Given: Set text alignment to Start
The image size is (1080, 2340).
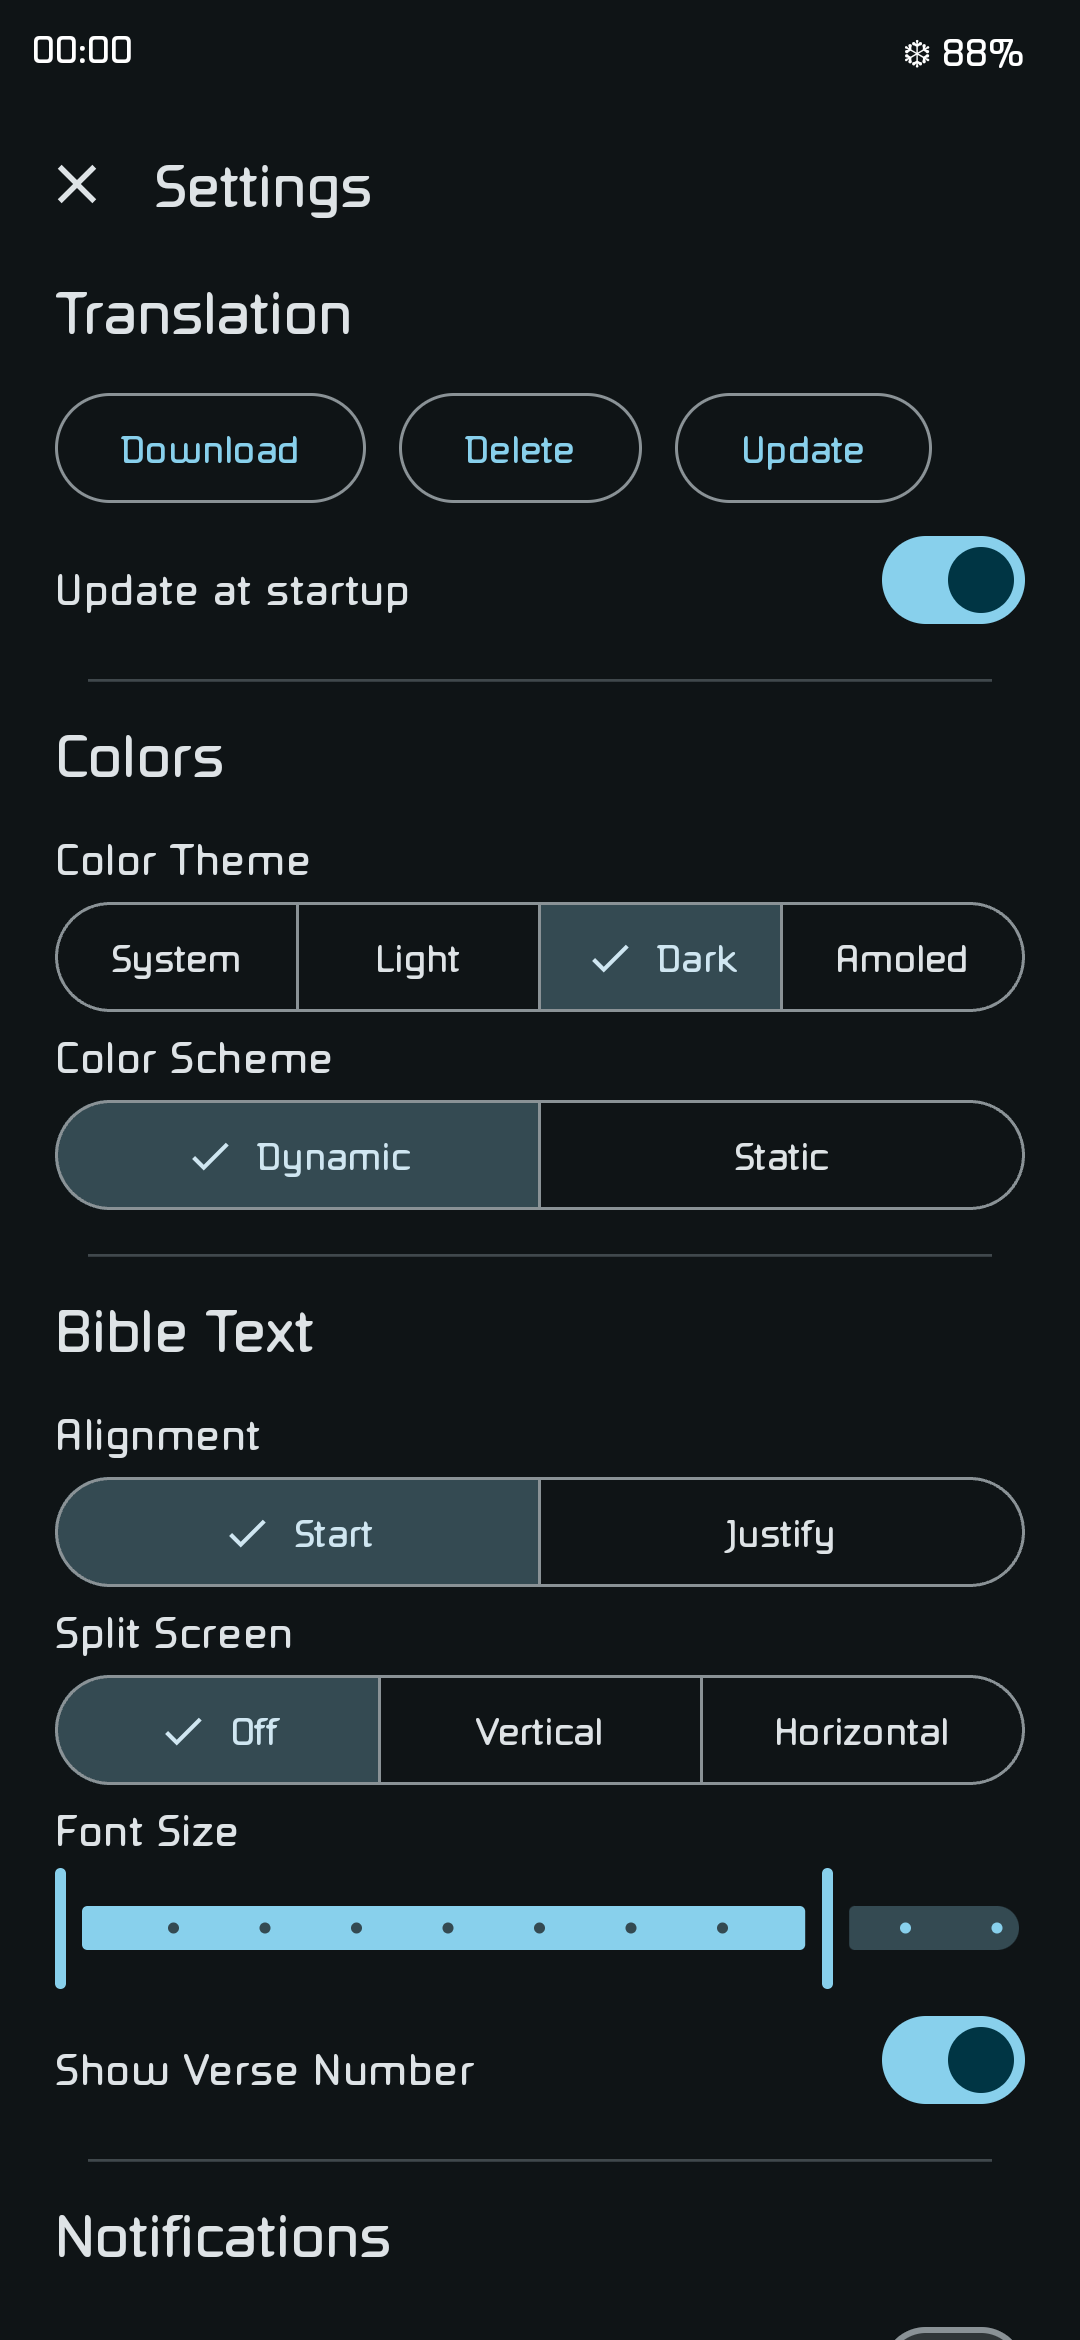Looking at the screenshot, I should point(298,1533).
